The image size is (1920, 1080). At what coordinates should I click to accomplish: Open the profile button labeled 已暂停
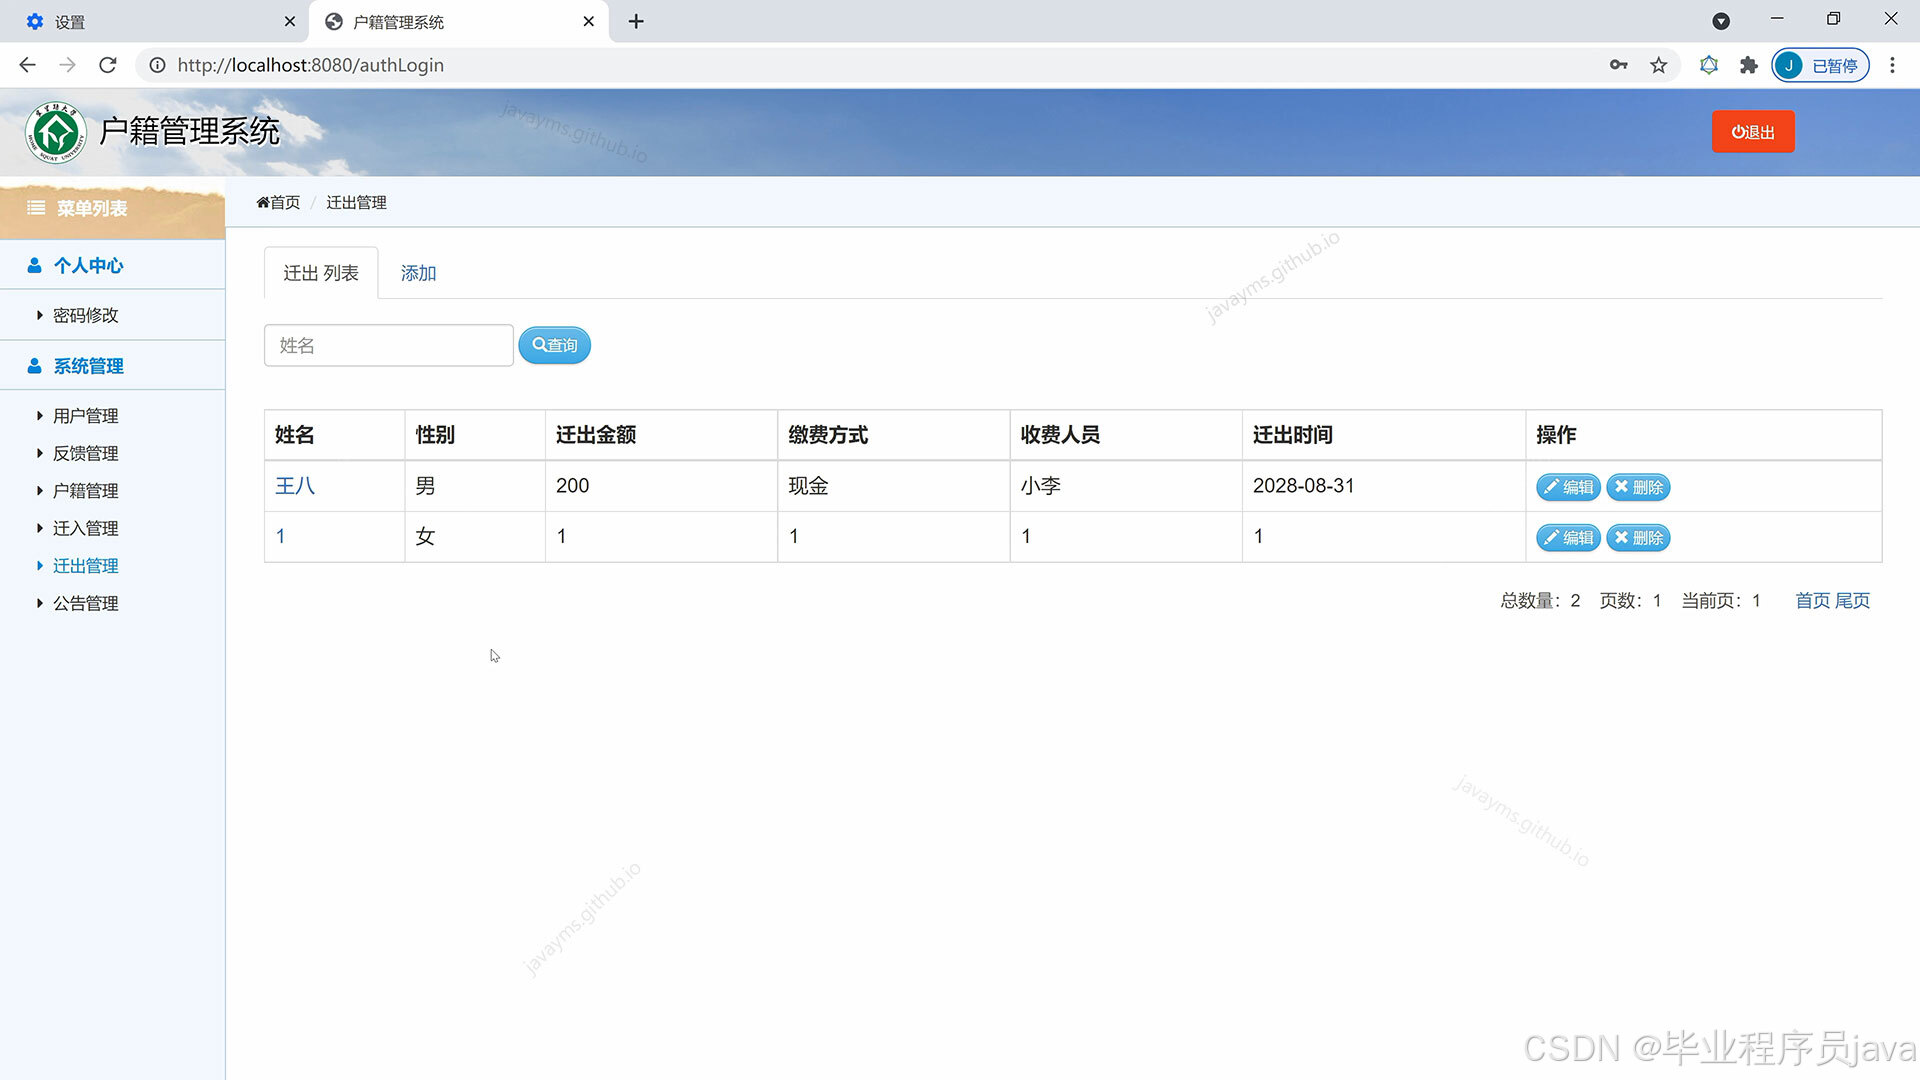(1820, 65)
